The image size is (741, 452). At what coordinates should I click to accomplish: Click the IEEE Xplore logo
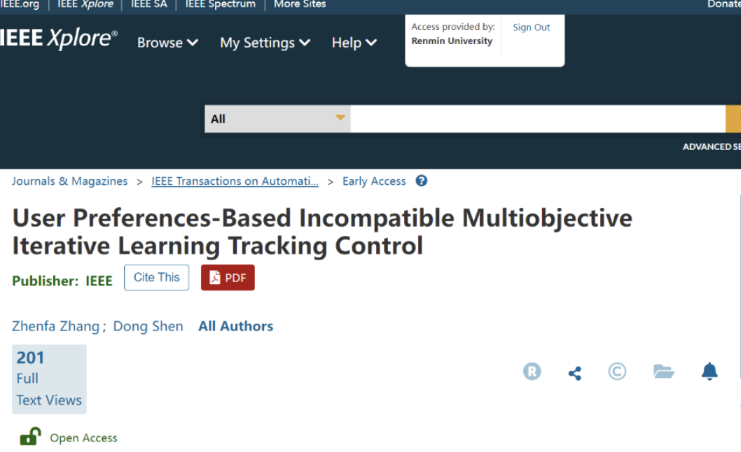pos(59,41)
